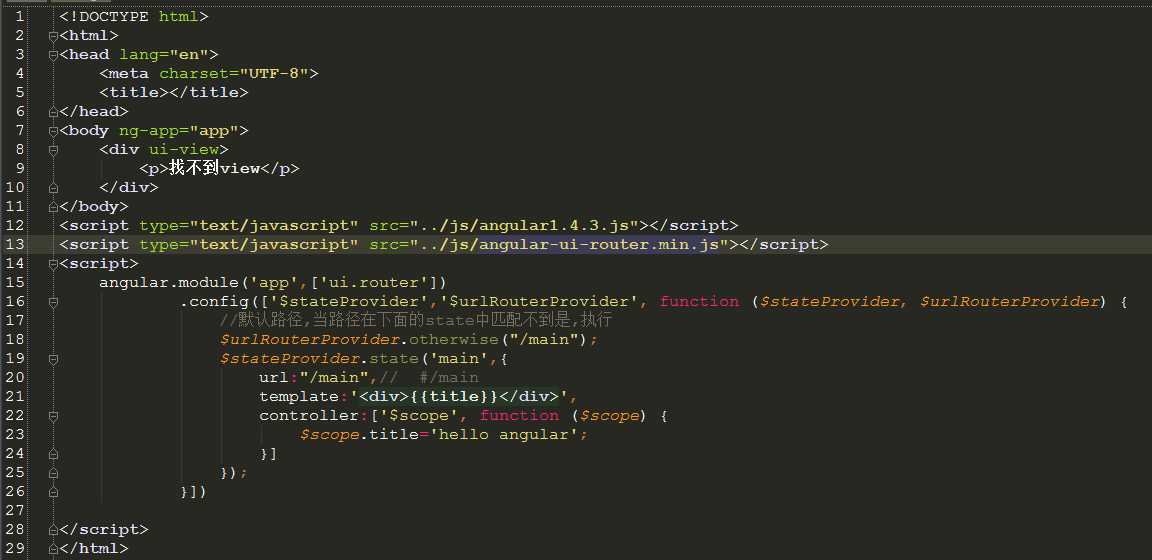The width and height of the screenshot is (1152, 560).
Task: Click the fold end marker beside </head>
Action: pos(53,112)
